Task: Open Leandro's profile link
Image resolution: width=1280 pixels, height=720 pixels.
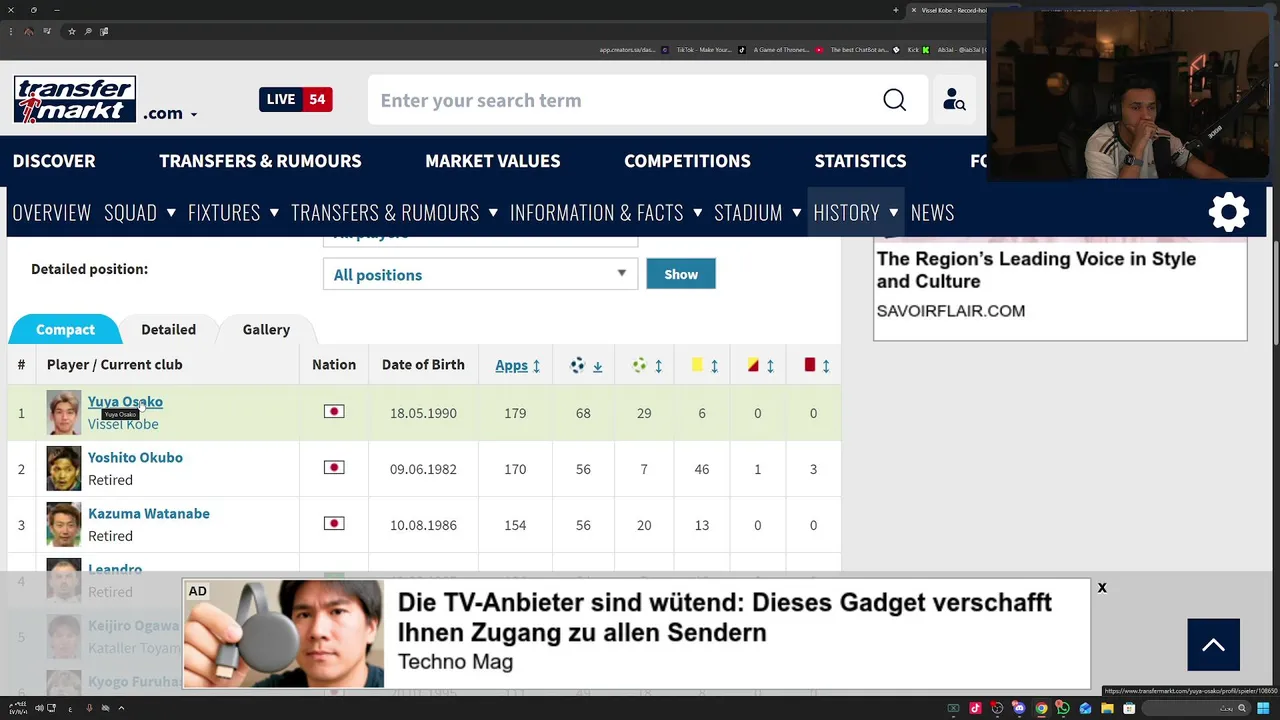Action: [x=115, y=568]
